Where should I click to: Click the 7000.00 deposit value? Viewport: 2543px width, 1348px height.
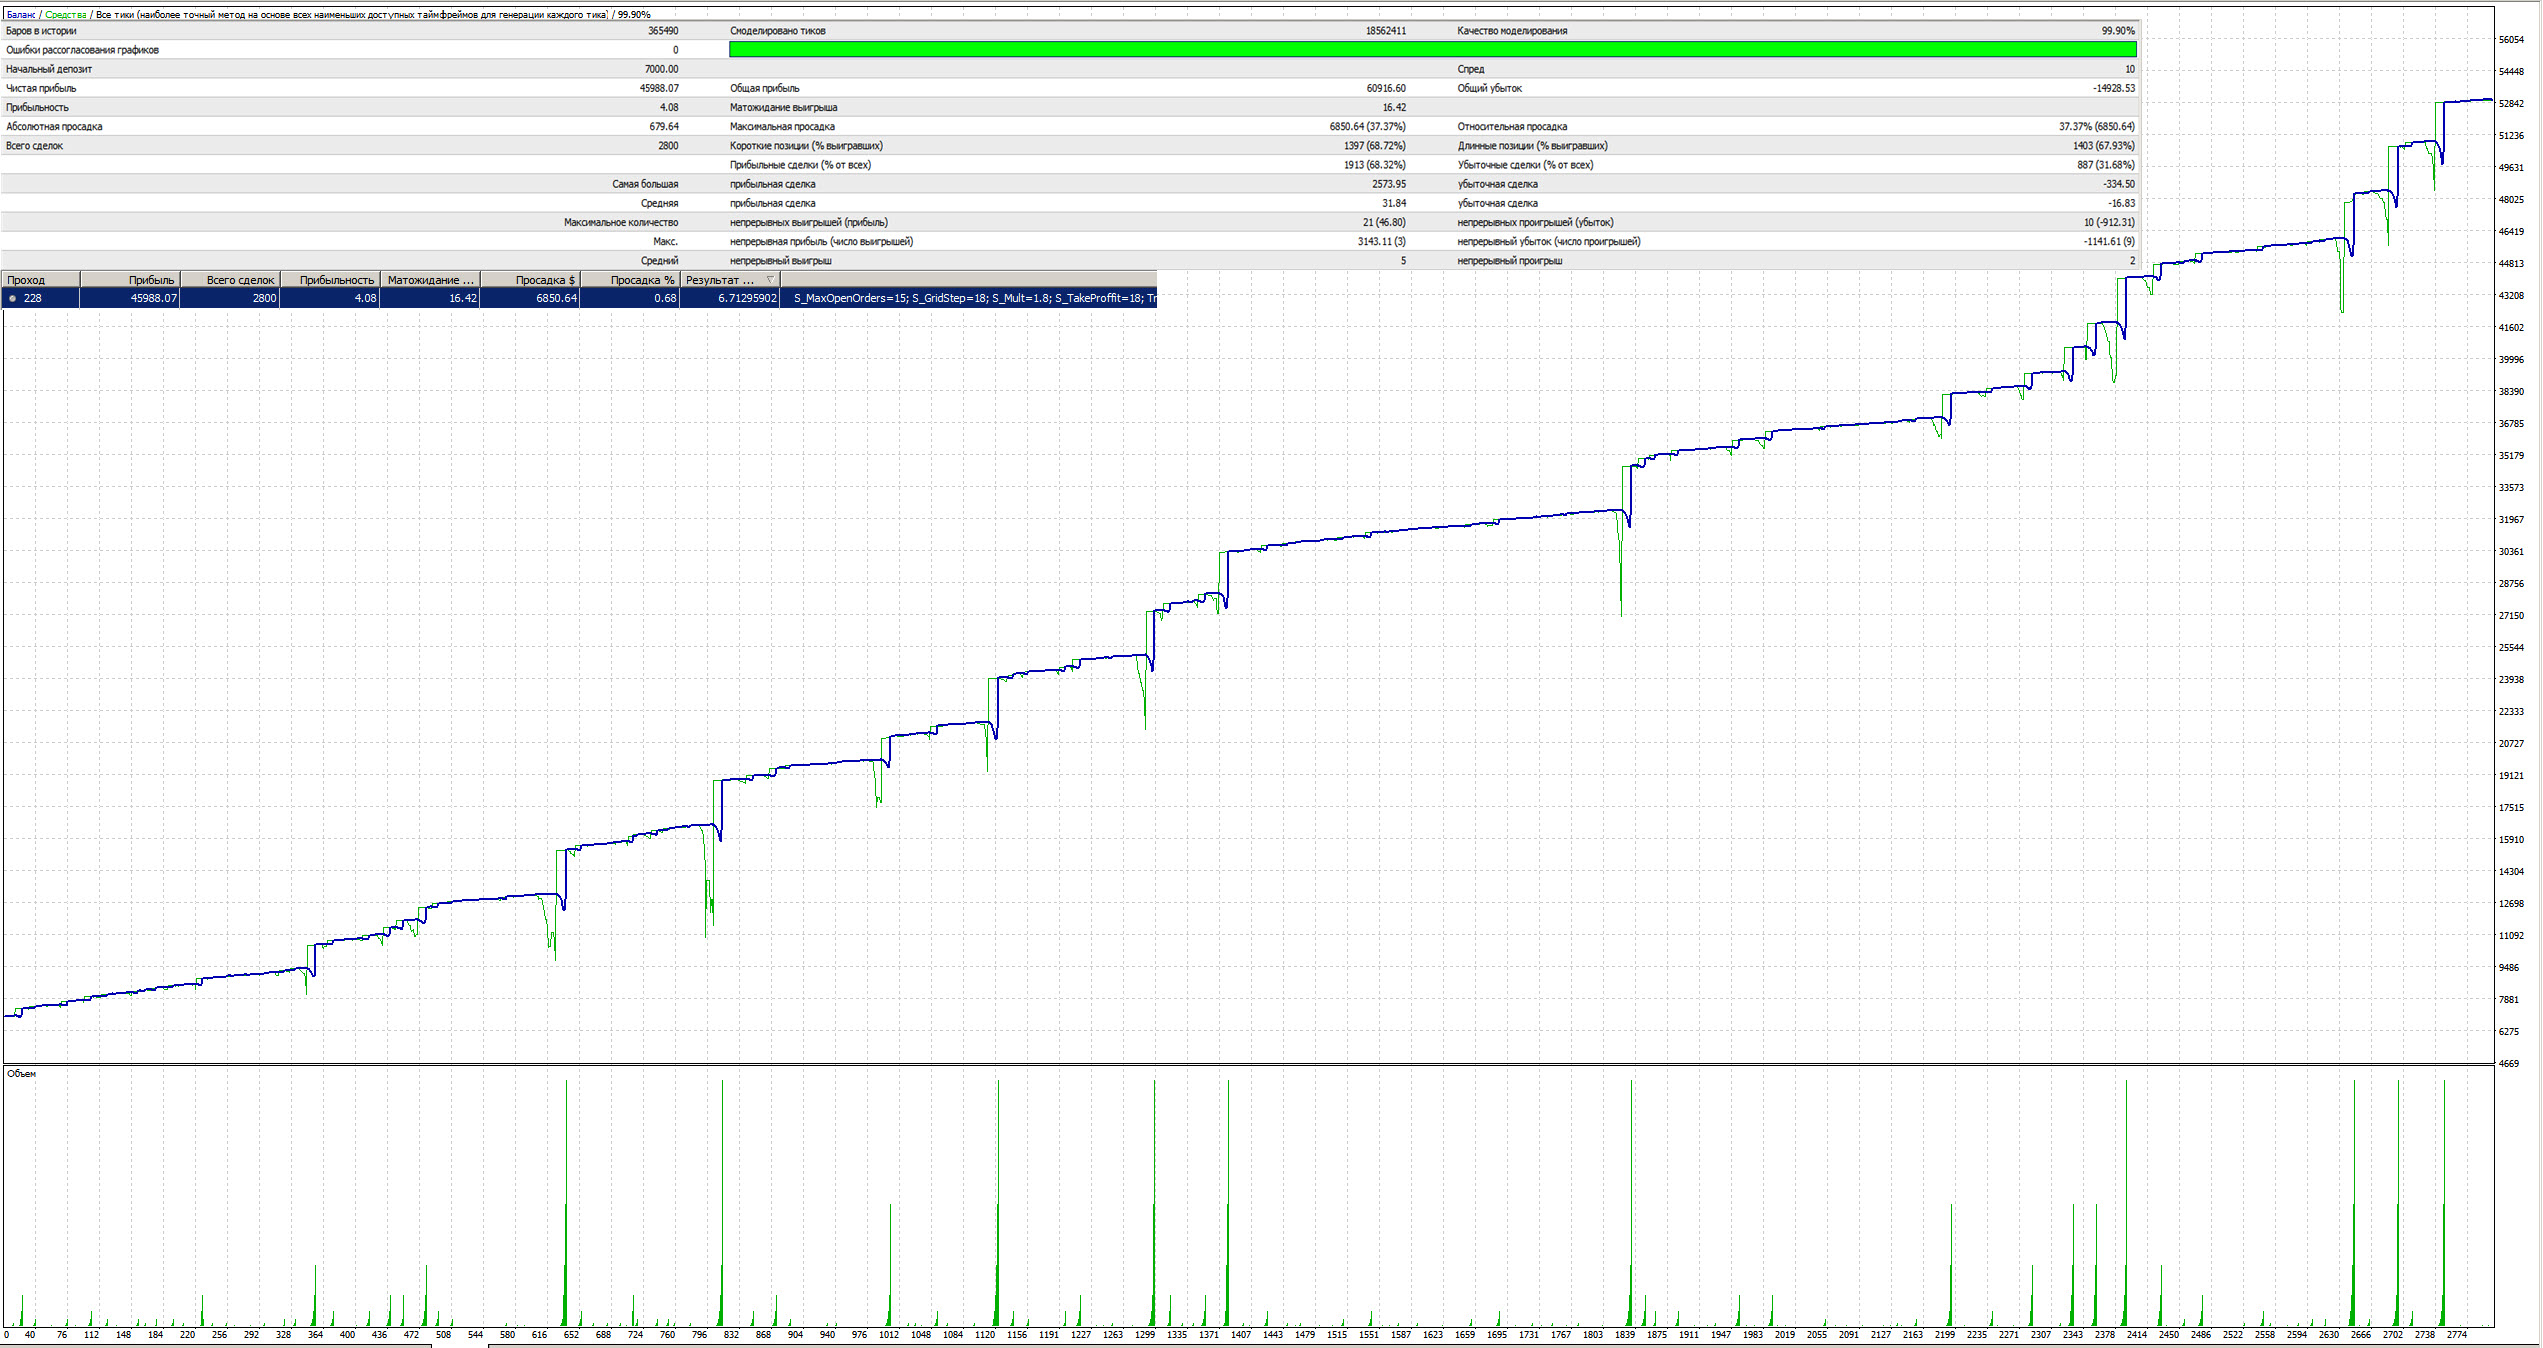(661, 69)
